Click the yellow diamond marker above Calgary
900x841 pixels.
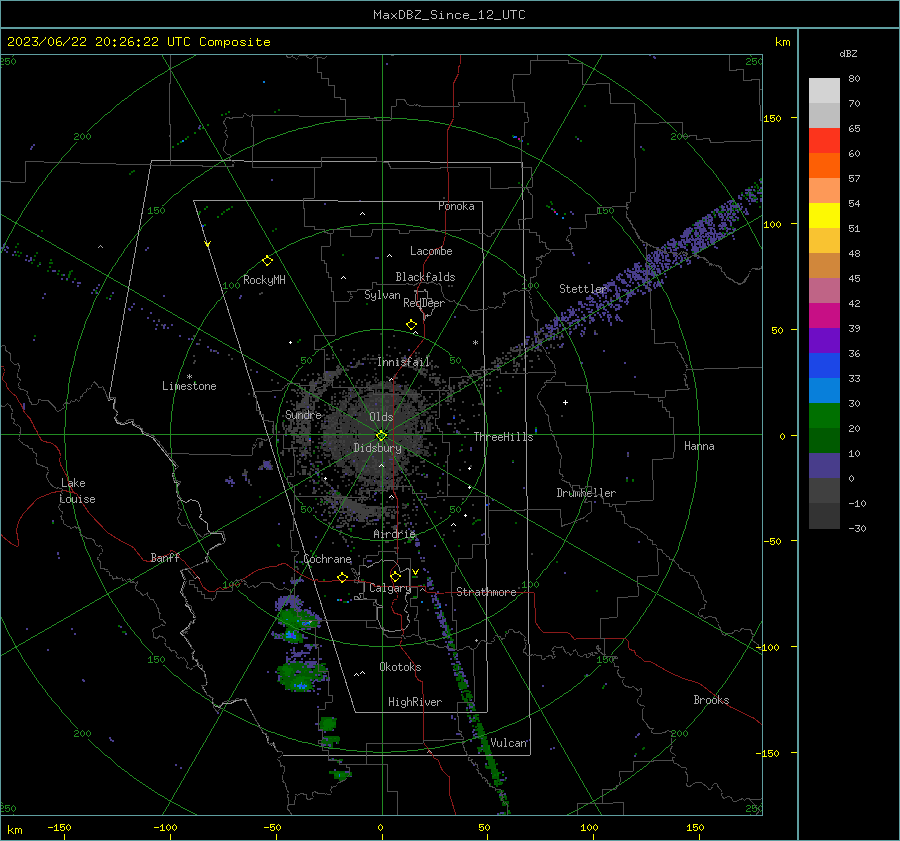click(x=395, y=576)
